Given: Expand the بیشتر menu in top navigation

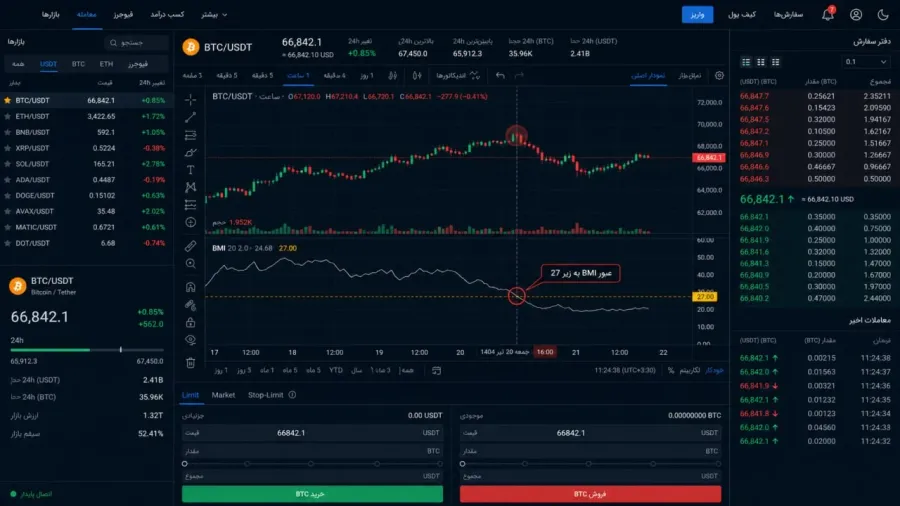Looking at the screenshot, I should 214,14.
